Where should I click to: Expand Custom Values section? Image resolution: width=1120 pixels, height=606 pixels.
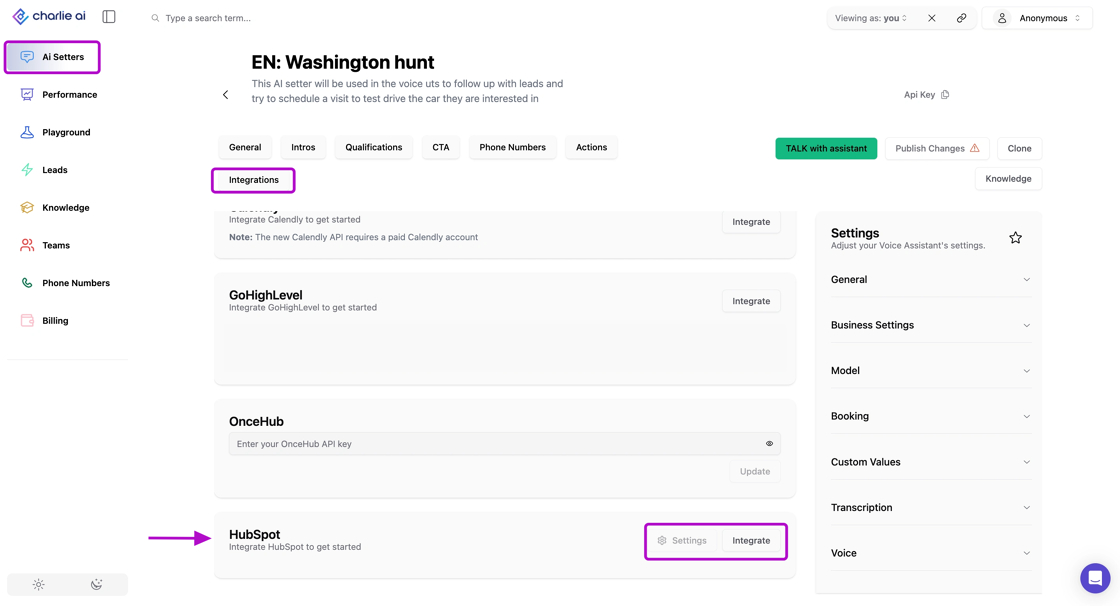click(931, 462)
